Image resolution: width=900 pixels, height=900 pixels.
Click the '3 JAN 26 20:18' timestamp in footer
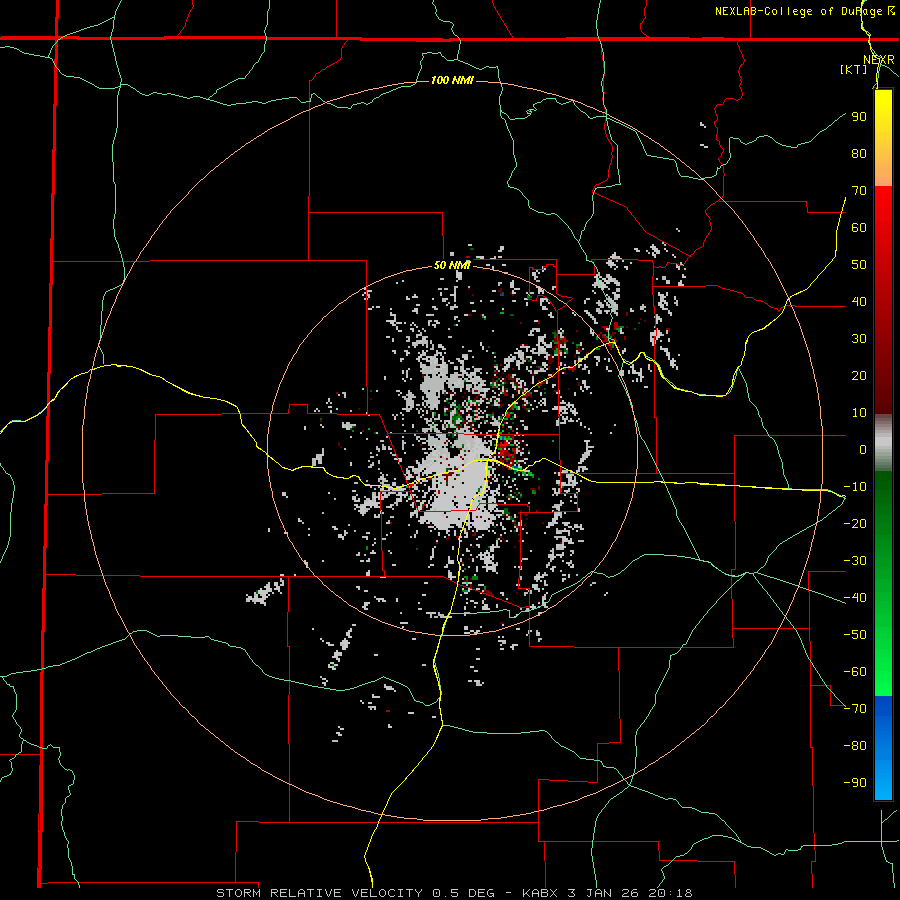tap(630, 893)
